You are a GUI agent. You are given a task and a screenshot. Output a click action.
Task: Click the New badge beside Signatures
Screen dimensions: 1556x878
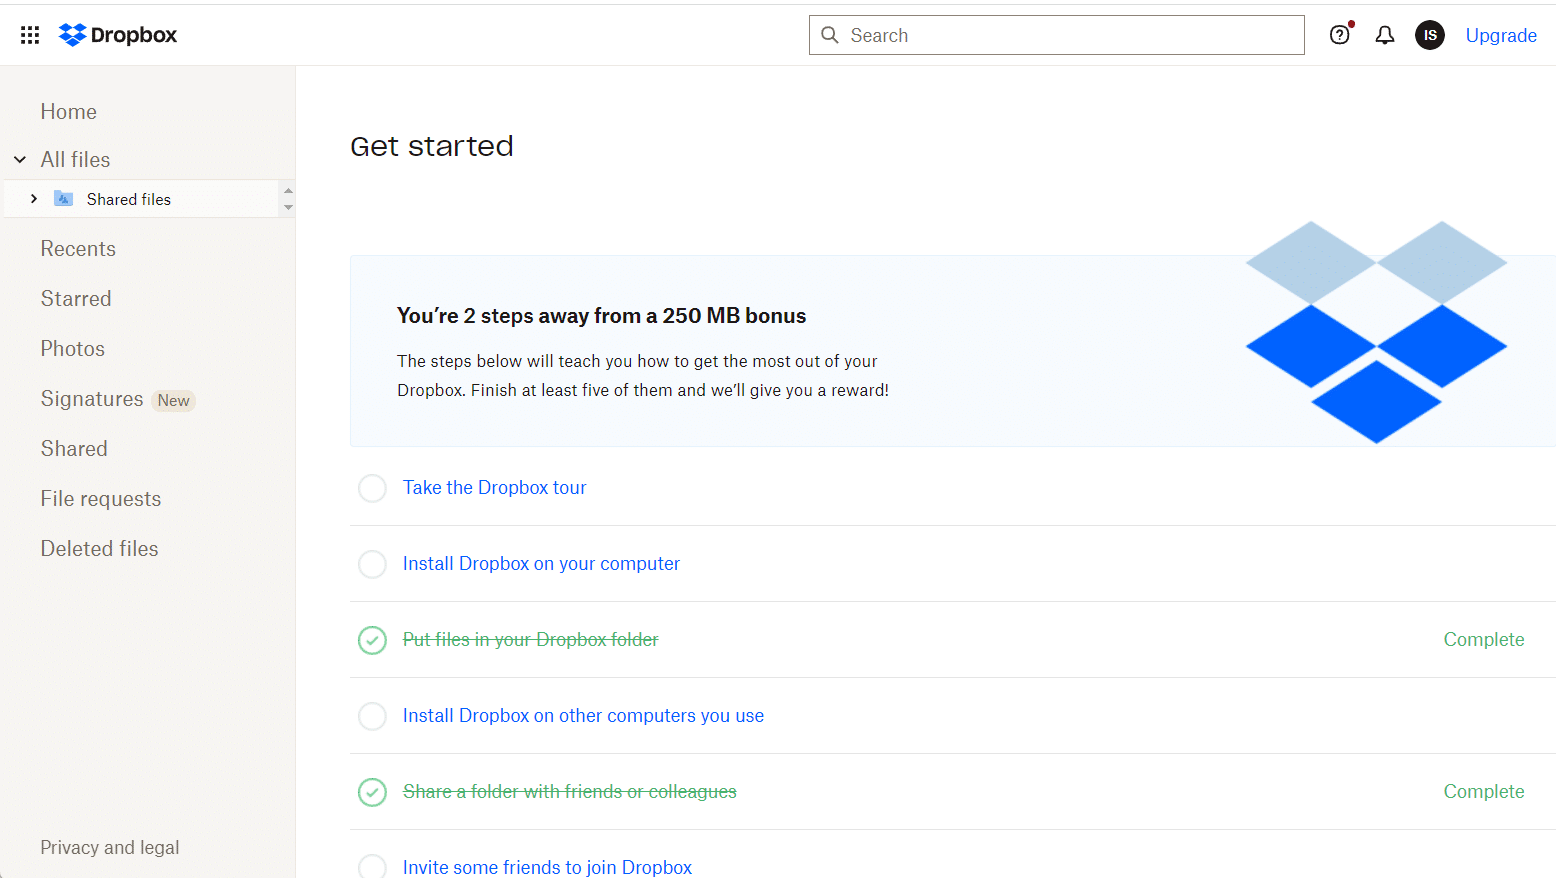point(173,400)
